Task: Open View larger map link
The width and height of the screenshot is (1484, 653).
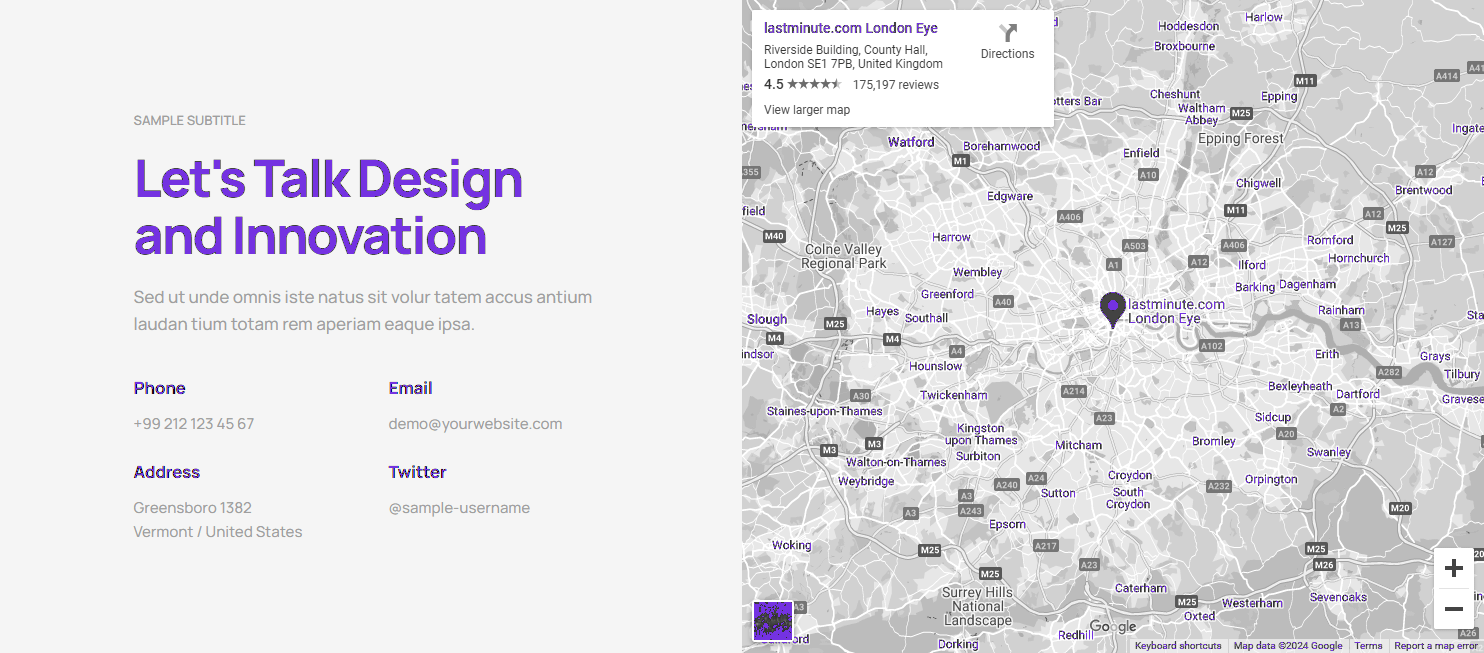Action: (807, 110)
